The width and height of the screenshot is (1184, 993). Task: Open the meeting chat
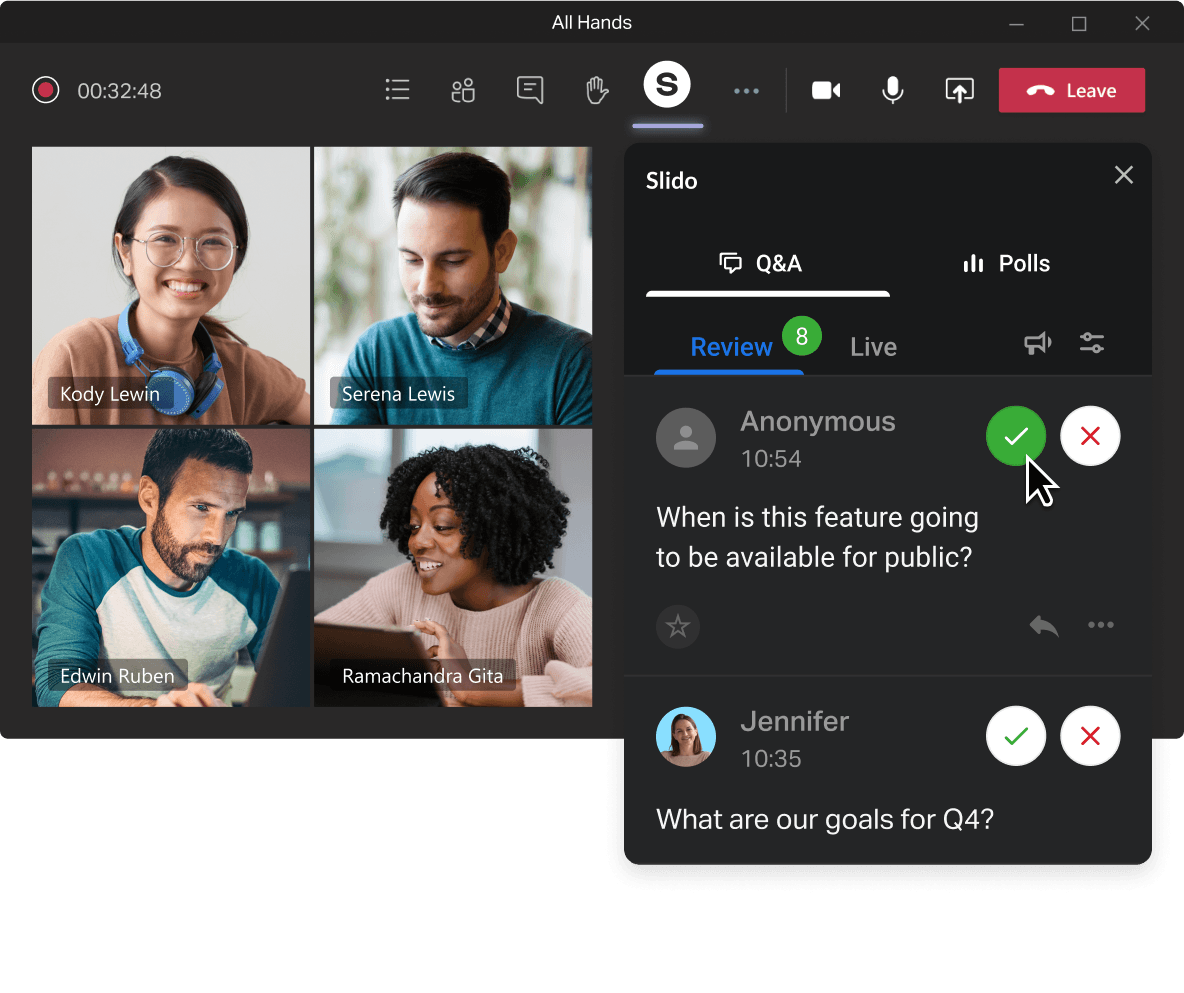click(x=530, y=90)
